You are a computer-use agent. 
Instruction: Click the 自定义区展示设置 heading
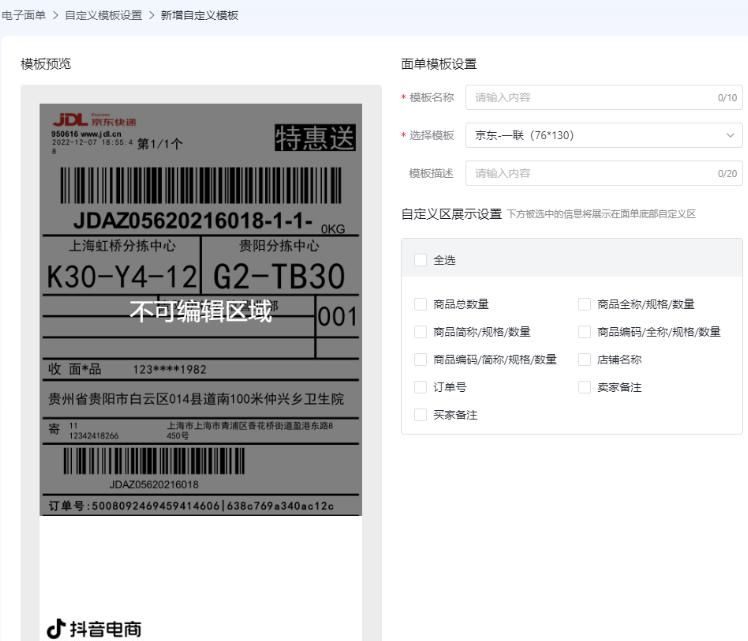click(451, 214)
